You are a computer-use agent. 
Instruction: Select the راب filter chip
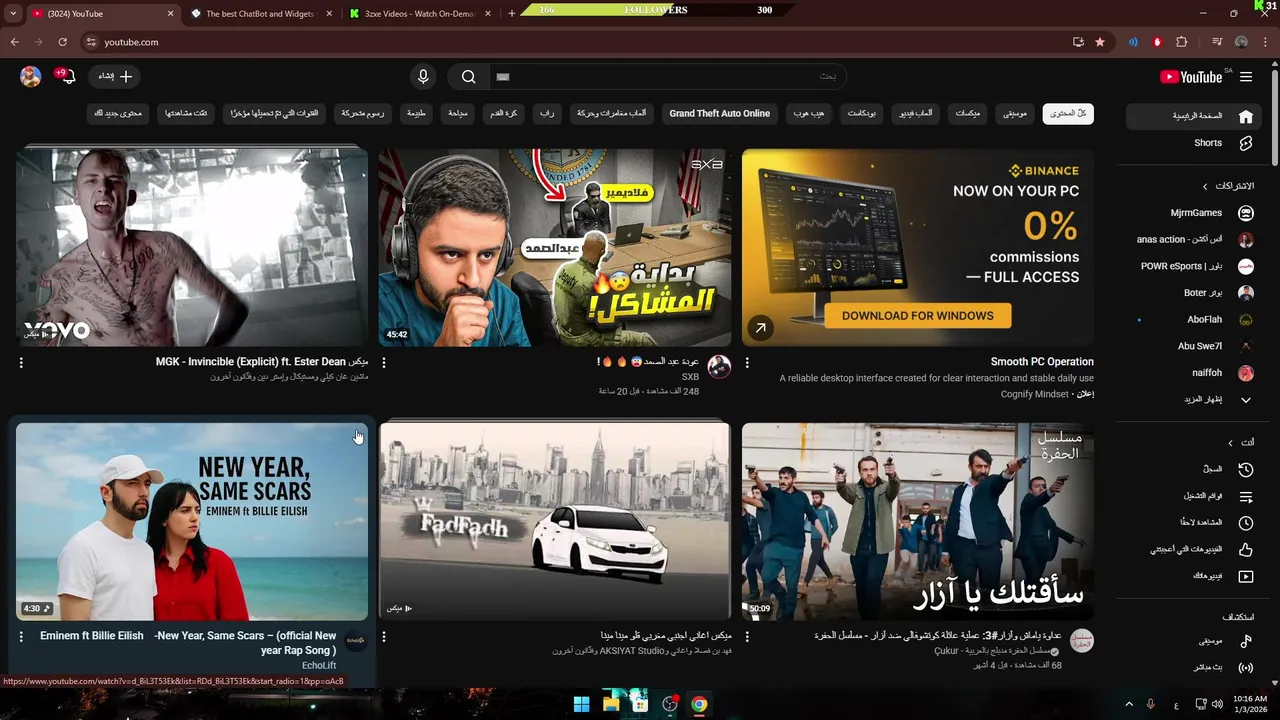[x=547, y=114]
